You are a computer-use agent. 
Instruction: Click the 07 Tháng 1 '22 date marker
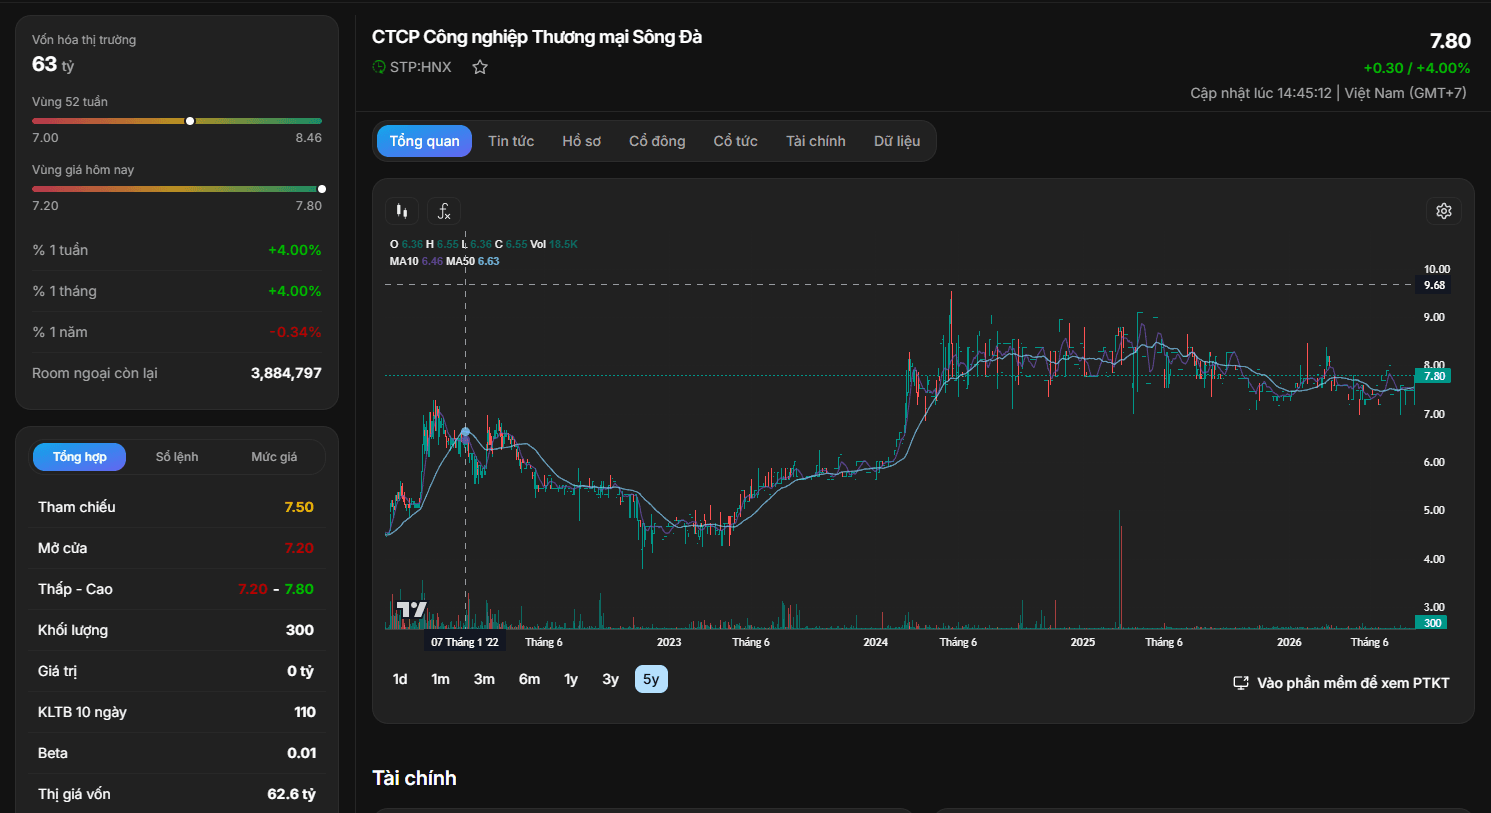pyautogui.click(x=464, y=642)
